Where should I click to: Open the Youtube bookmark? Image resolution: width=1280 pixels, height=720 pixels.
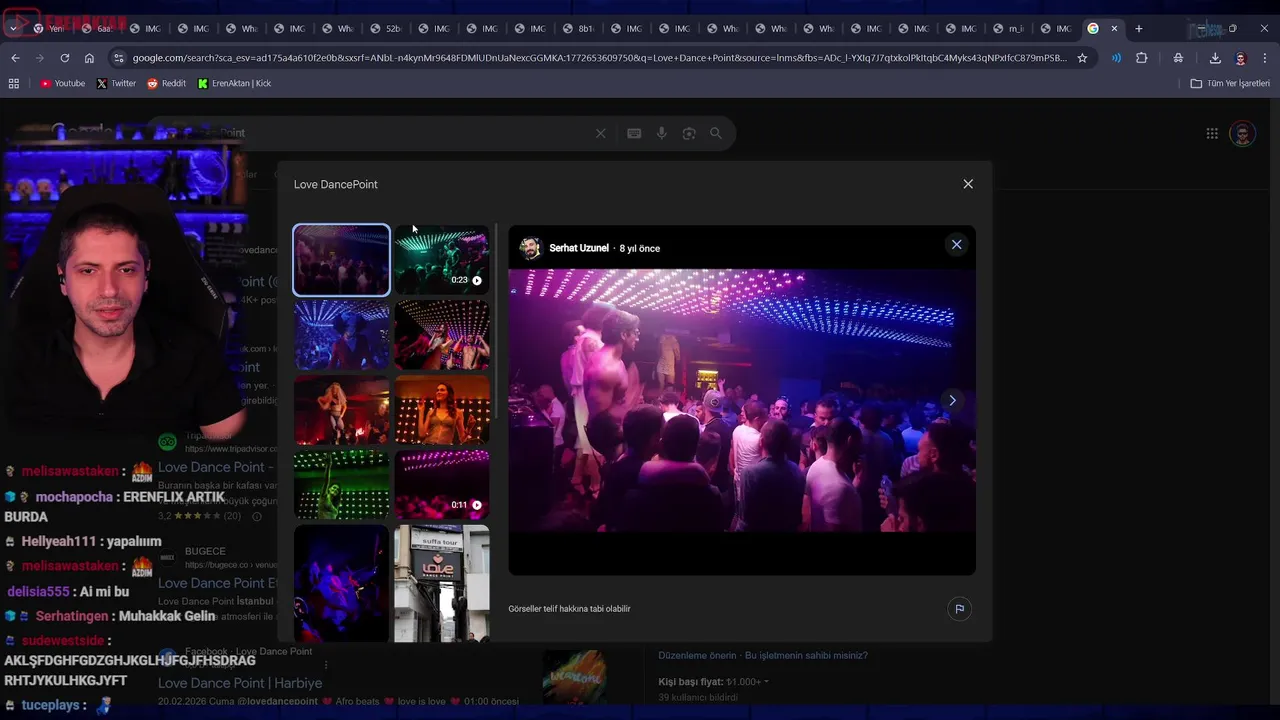coord(62,83)
